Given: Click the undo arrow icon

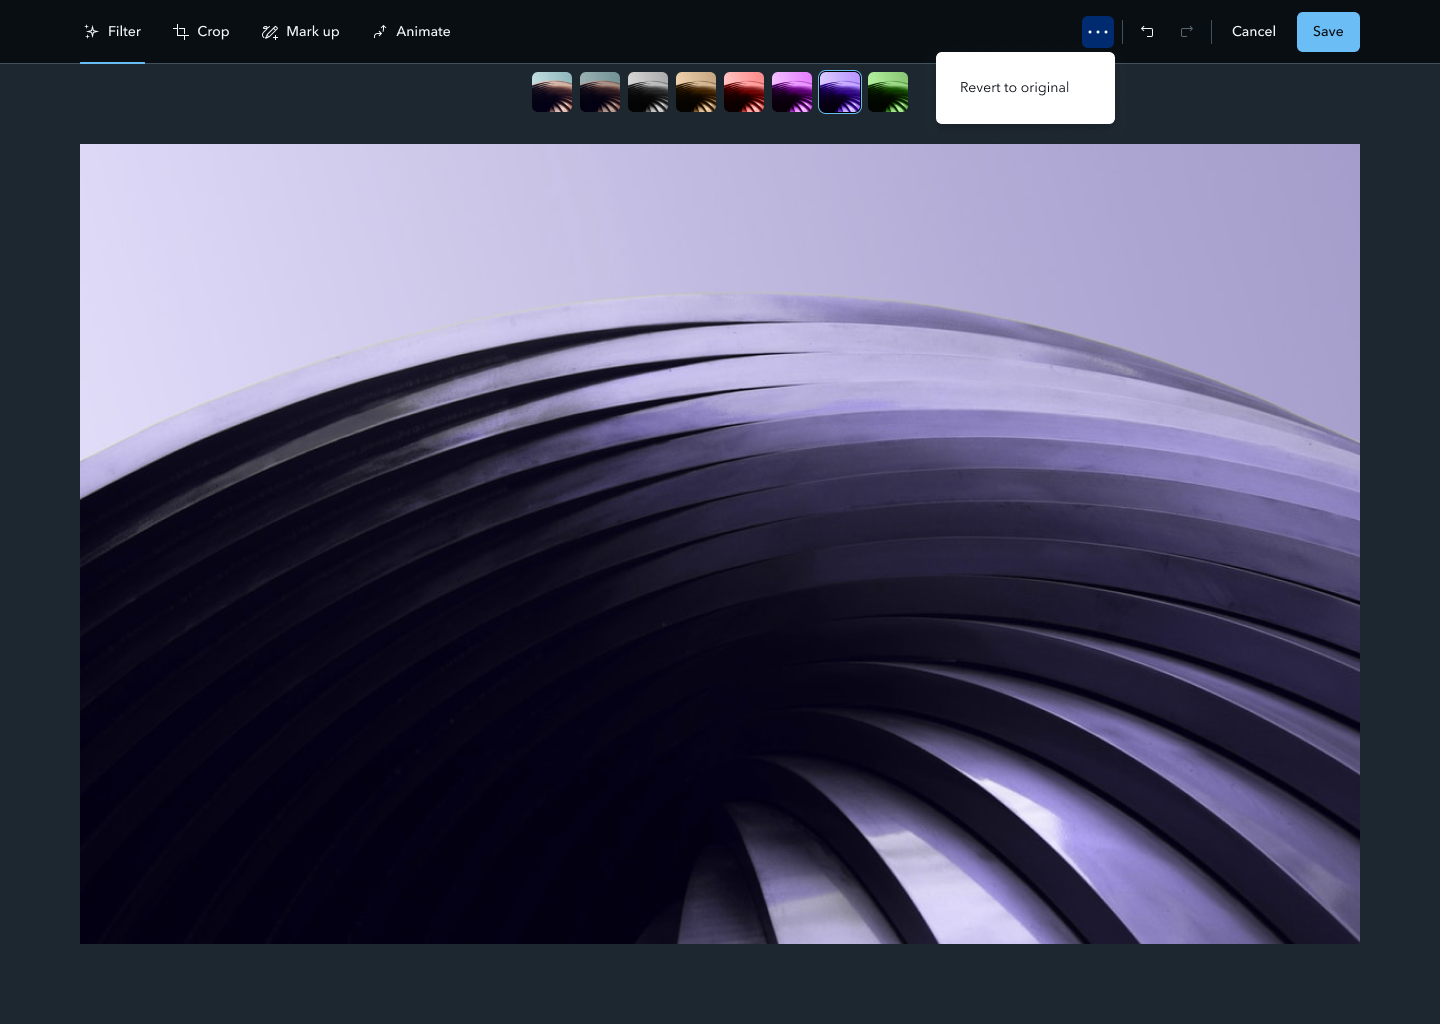Looking at the screenshot, I should click(x=1147, y=31).
